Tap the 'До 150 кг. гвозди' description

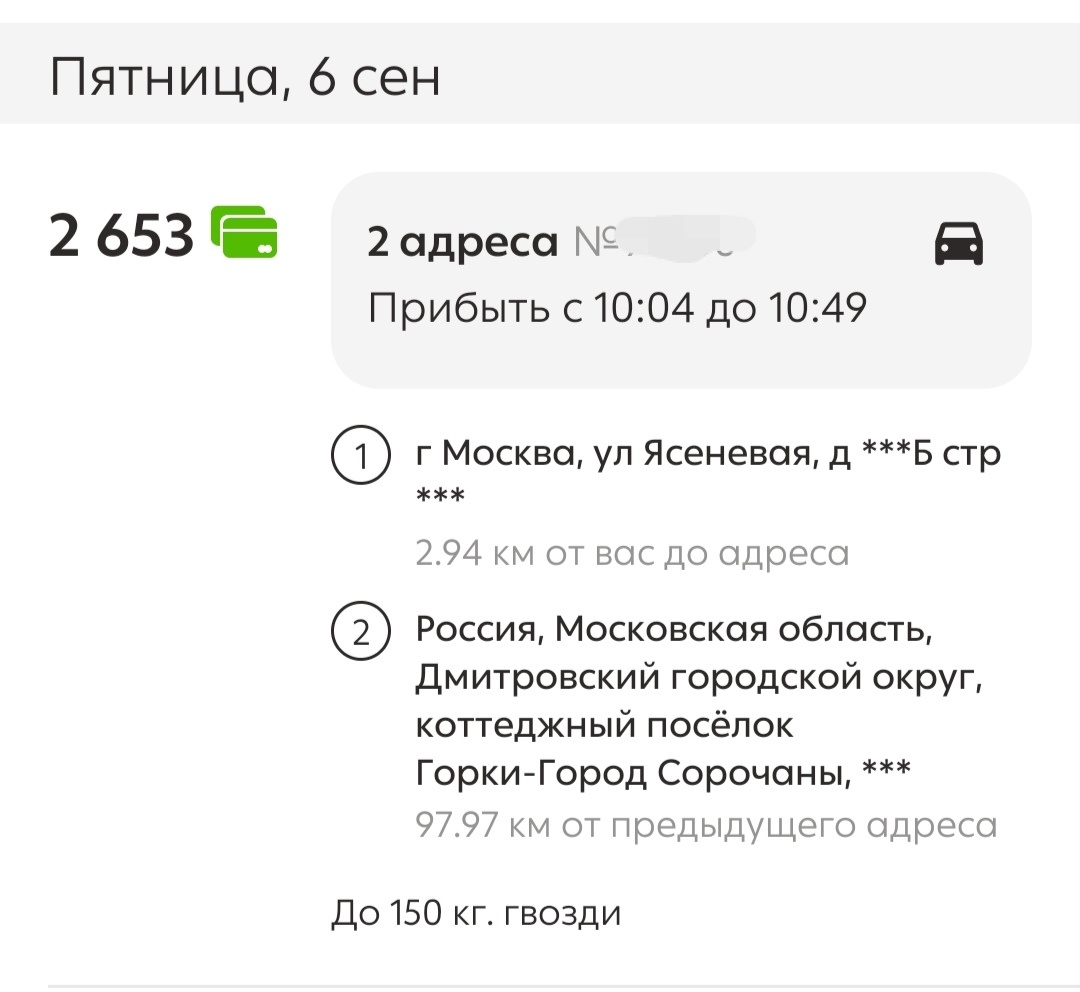pos(476,913)
